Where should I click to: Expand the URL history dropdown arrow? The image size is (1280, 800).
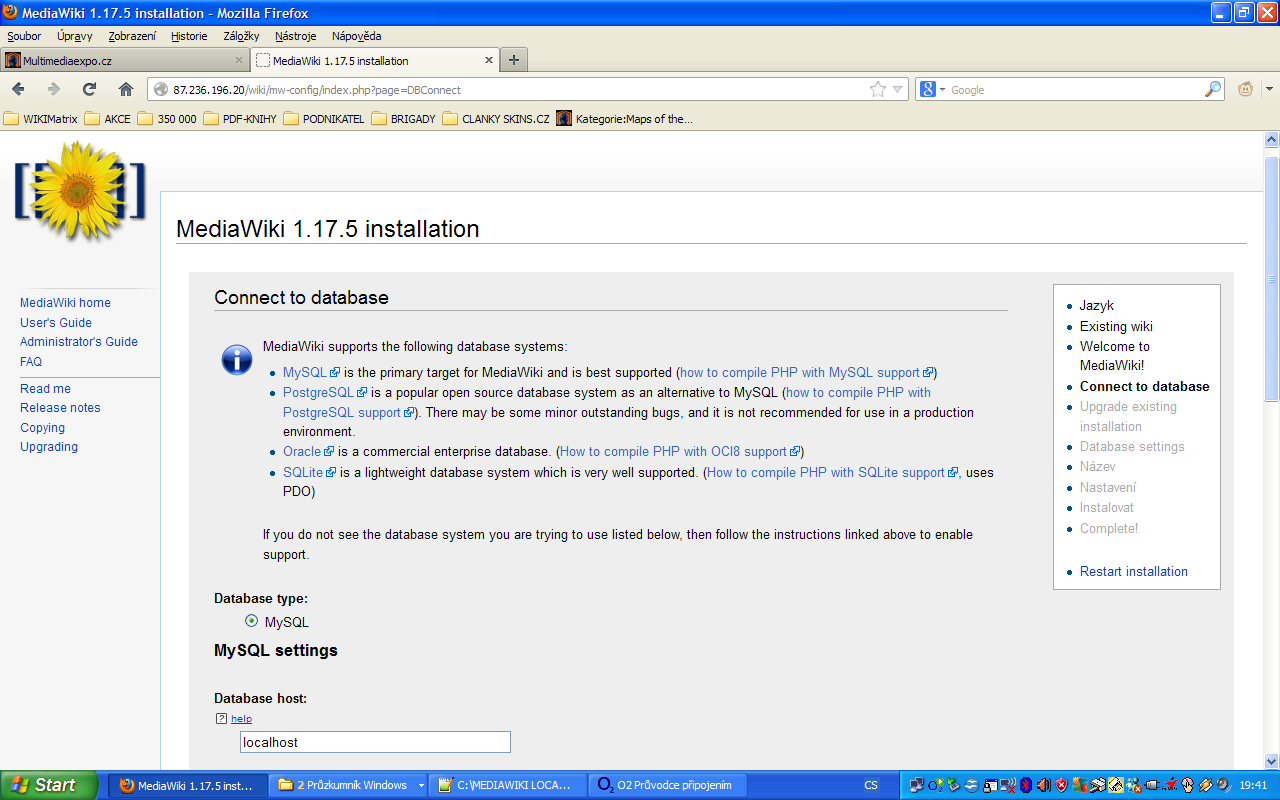click(x=897, y=90)
